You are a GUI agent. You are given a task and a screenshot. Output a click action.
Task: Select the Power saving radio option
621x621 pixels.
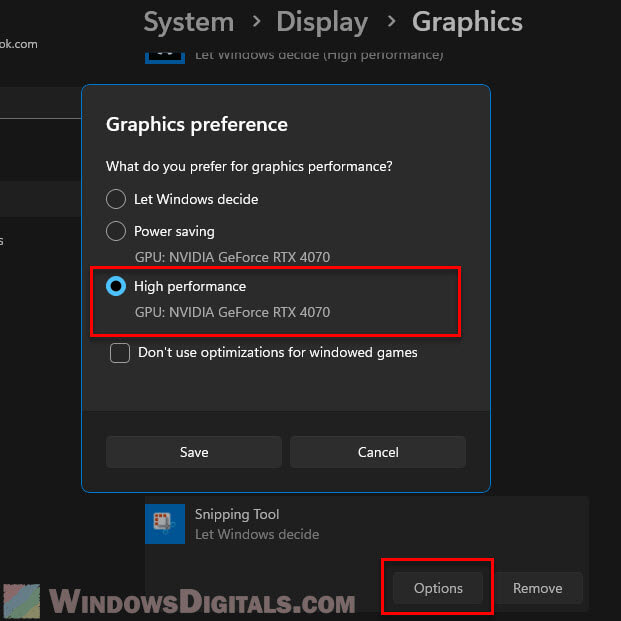(116, 231)
